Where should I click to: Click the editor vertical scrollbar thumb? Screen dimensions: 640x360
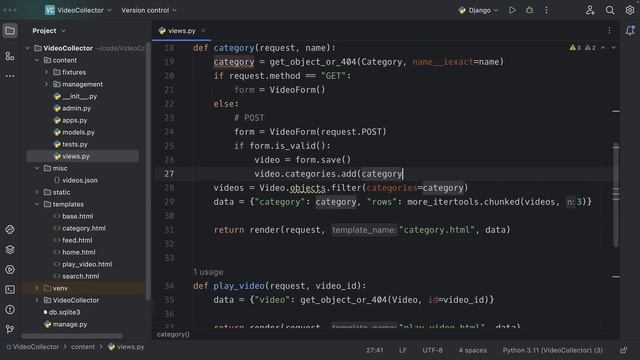(616, 195)
